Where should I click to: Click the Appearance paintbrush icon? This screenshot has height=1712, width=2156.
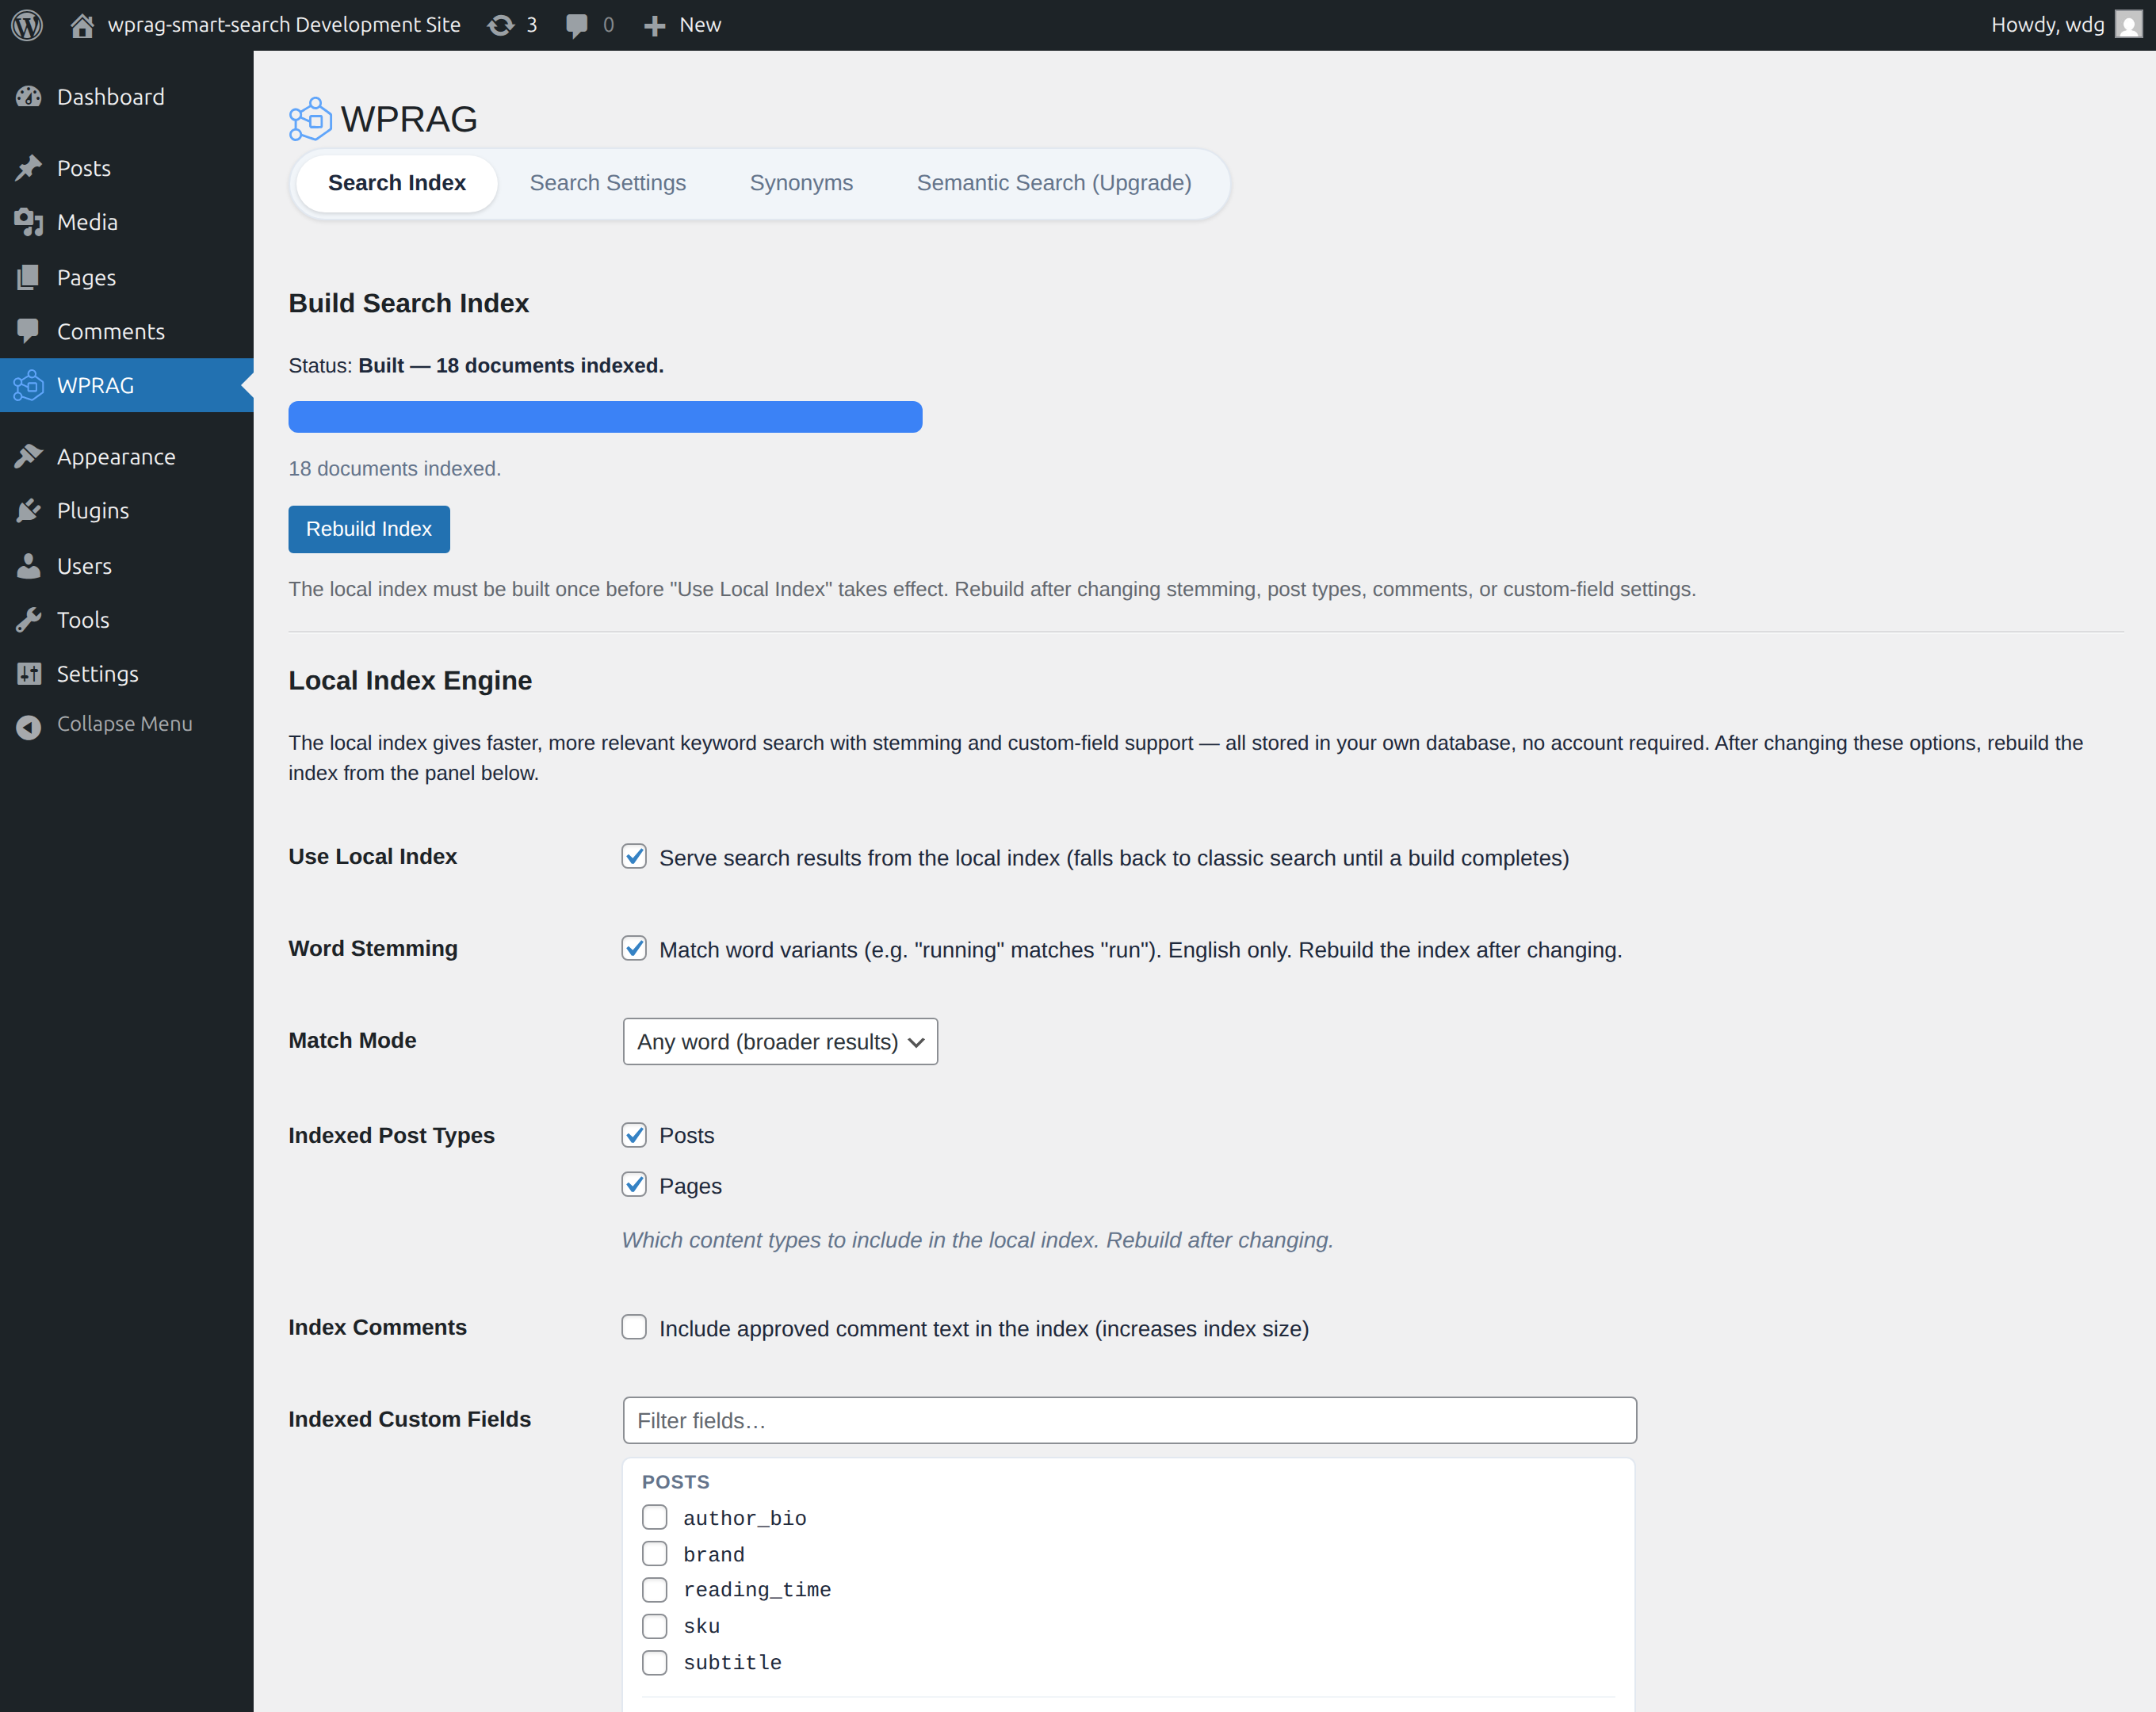point(29,457)
